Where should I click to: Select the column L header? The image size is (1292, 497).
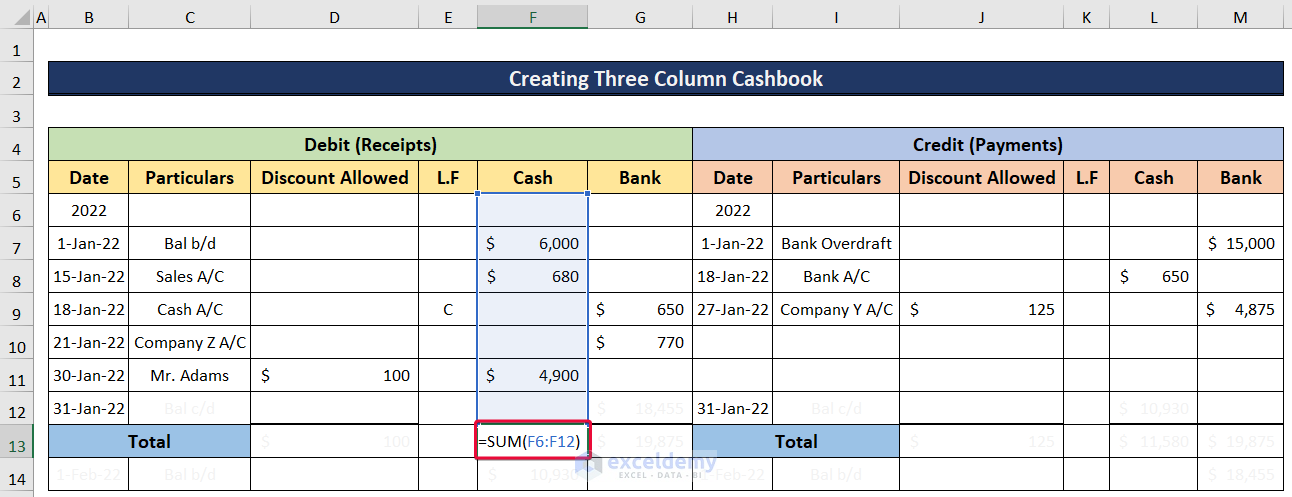(x=1153, y=17)
